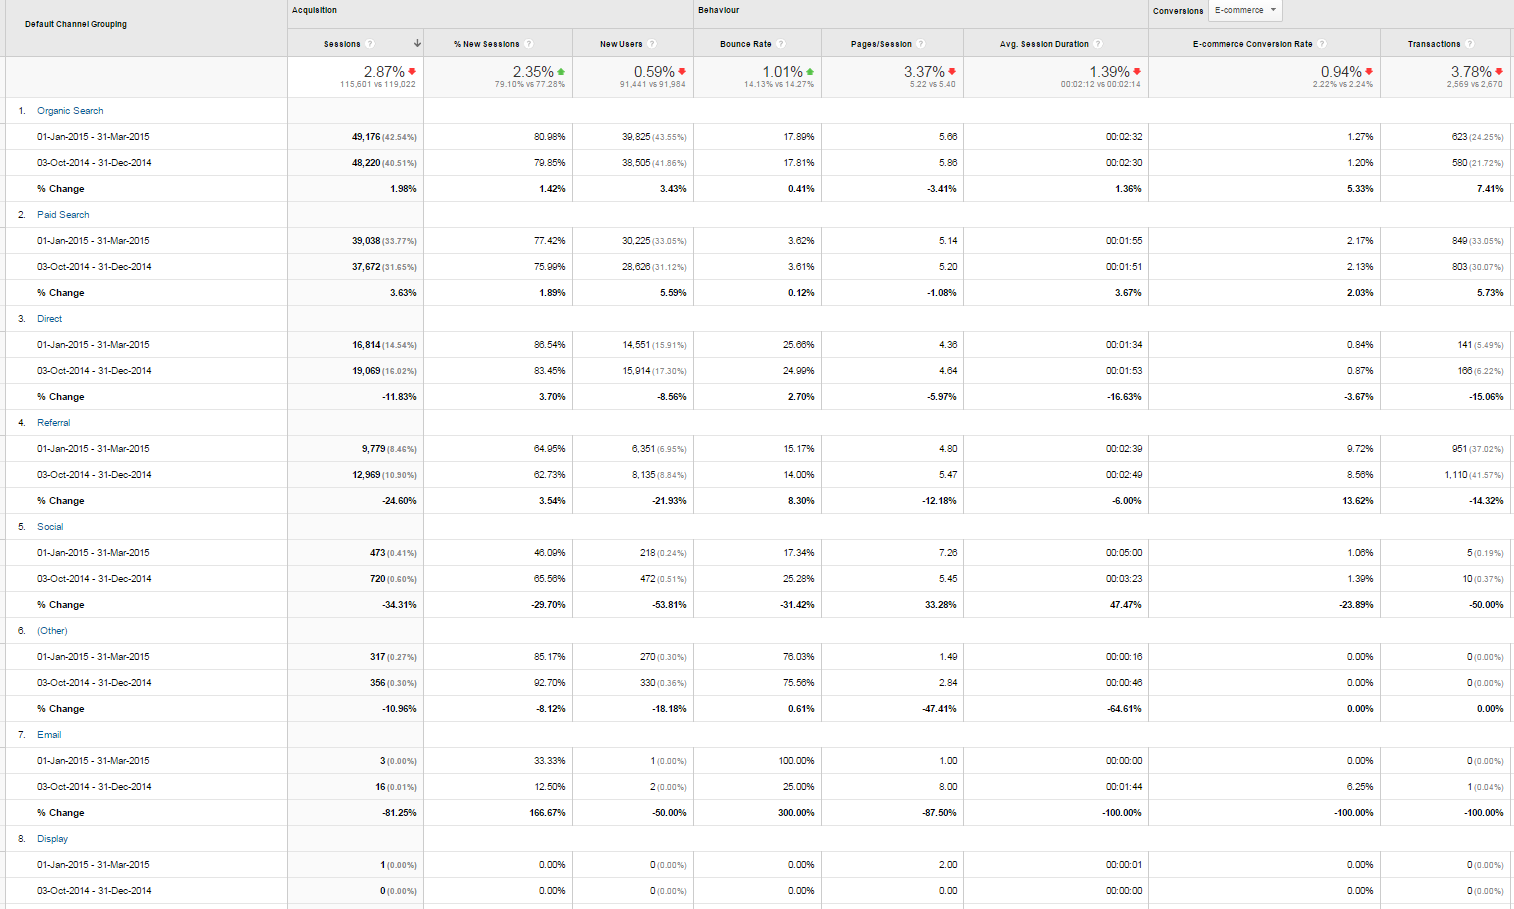The width and height of the screenshot is (1514, 909).
Task: Open help icon beside E-commerce Conversion Rate
Action: click(1322, 44)
